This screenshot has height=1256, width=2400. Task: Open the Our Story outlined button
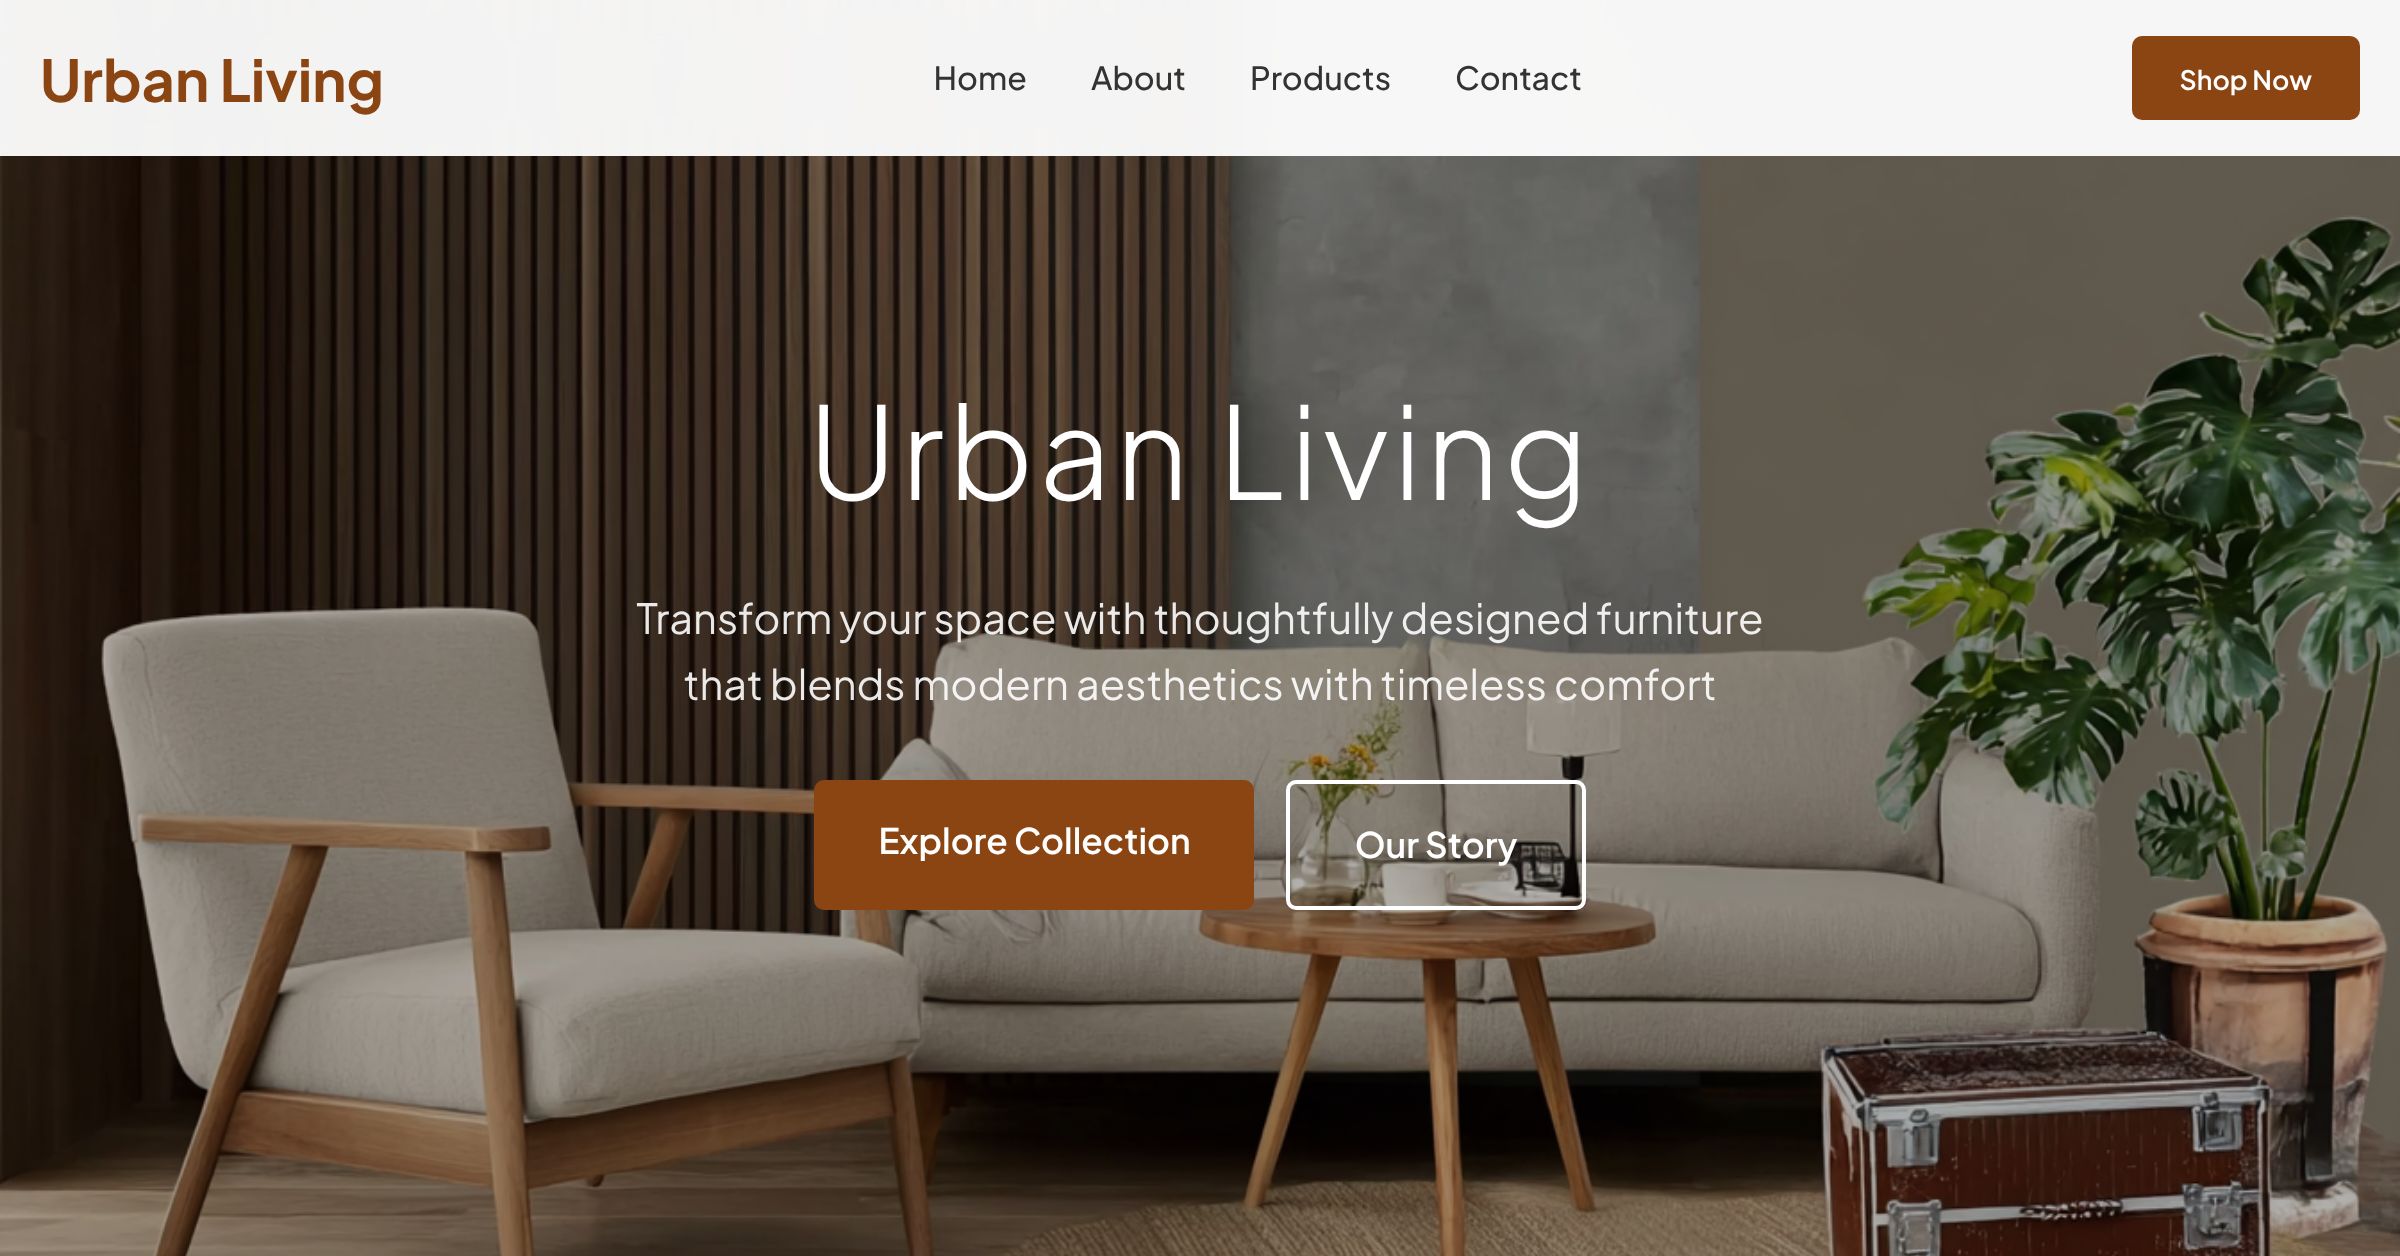click(x=1435, y=844)
